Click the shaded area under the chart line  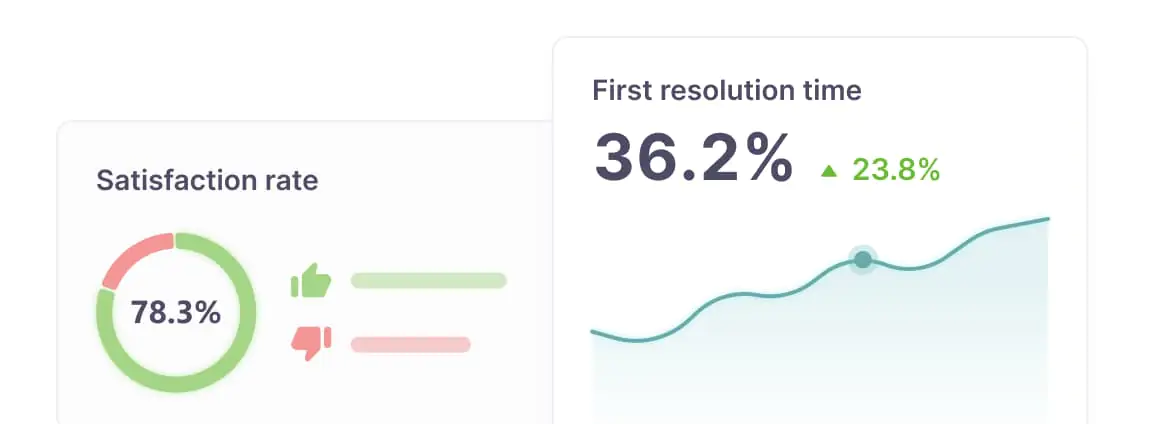tap(820, 355)
